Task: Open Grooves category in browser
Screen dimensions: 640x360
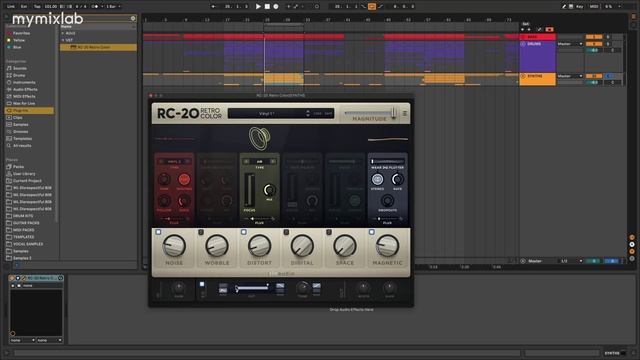Action: (20, 131)
